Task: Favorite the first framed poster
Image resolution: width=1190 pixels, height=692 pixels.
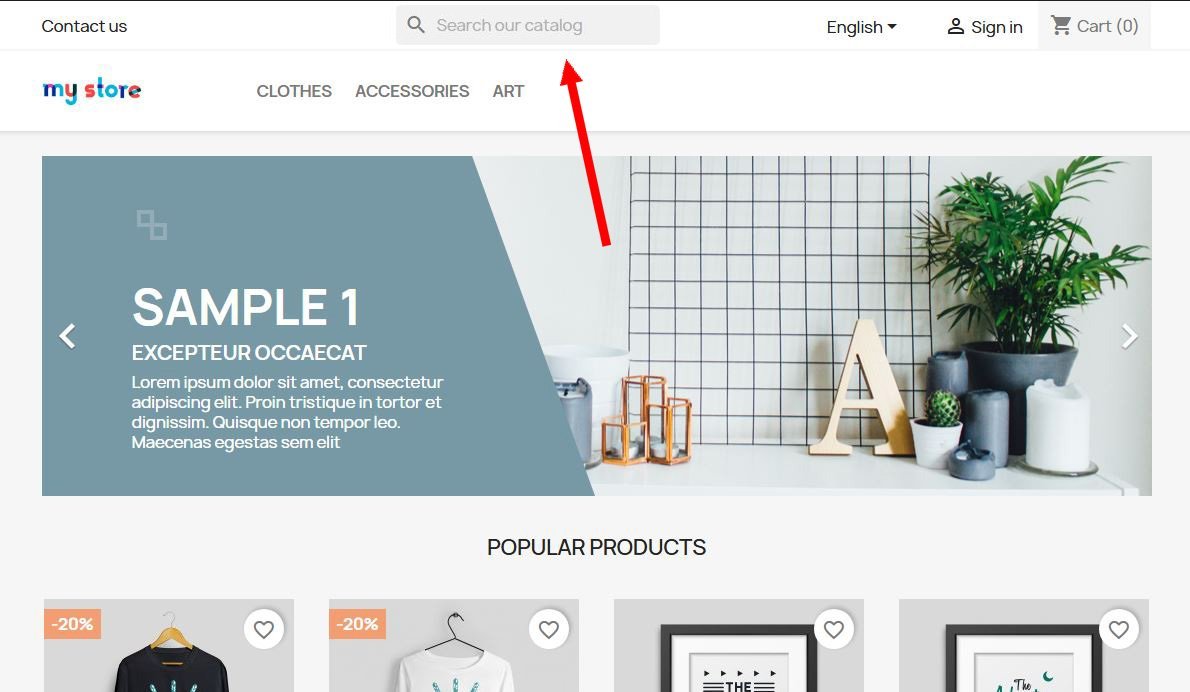Action: pyautogui.click(x=834, y=629)
